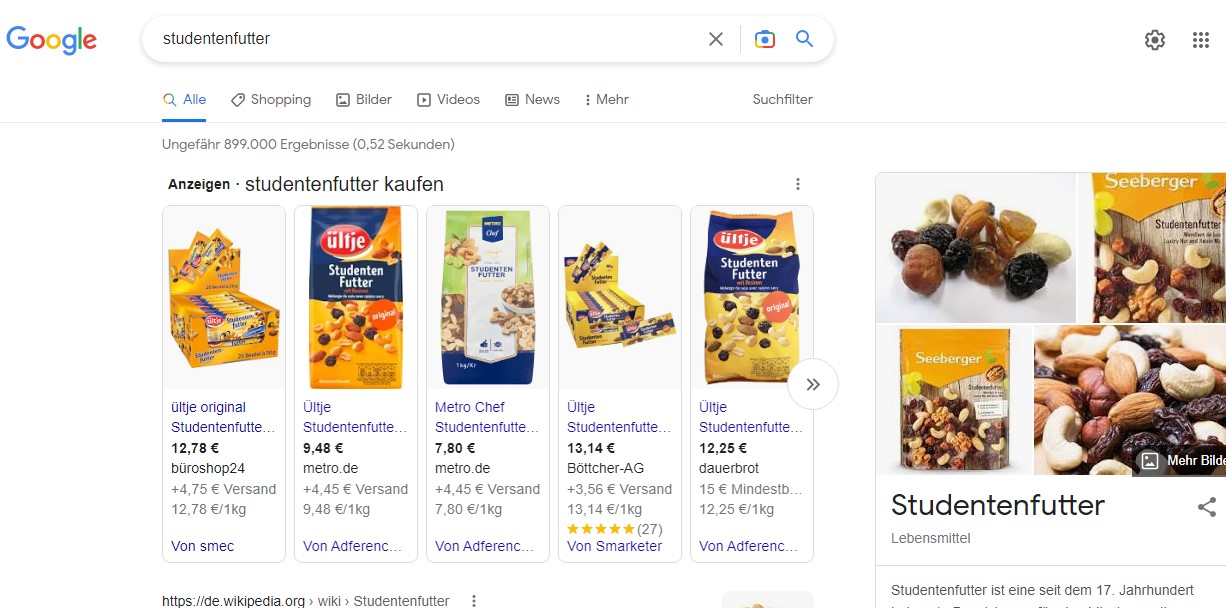Start a search by image
1226x608 pixels.
[x=765, y=39]
